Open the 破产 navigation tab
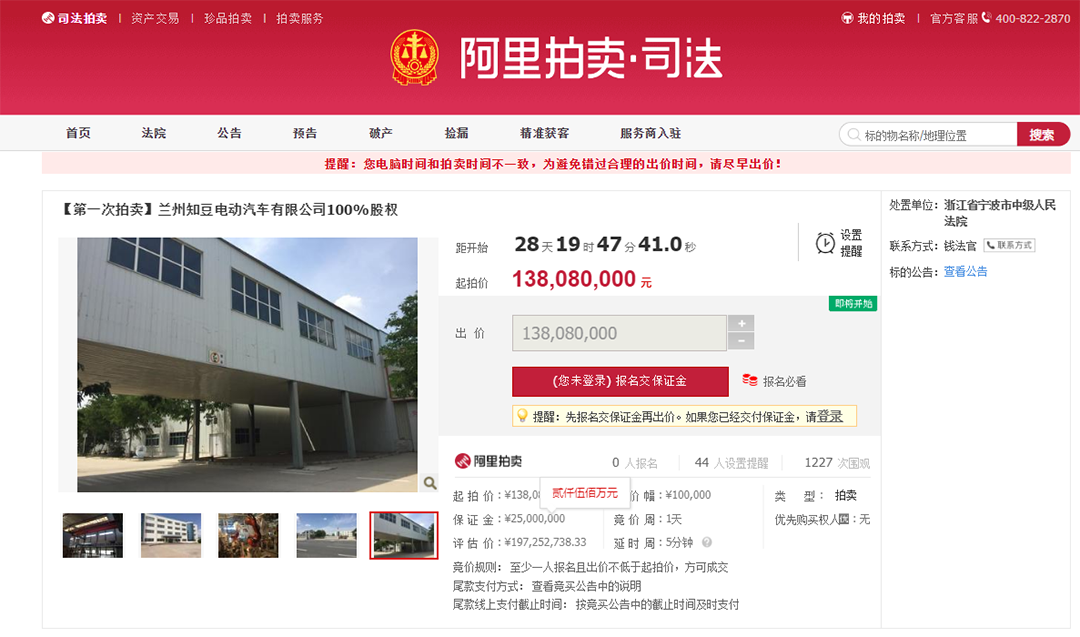1080x637 pixels. coord(381,133)
